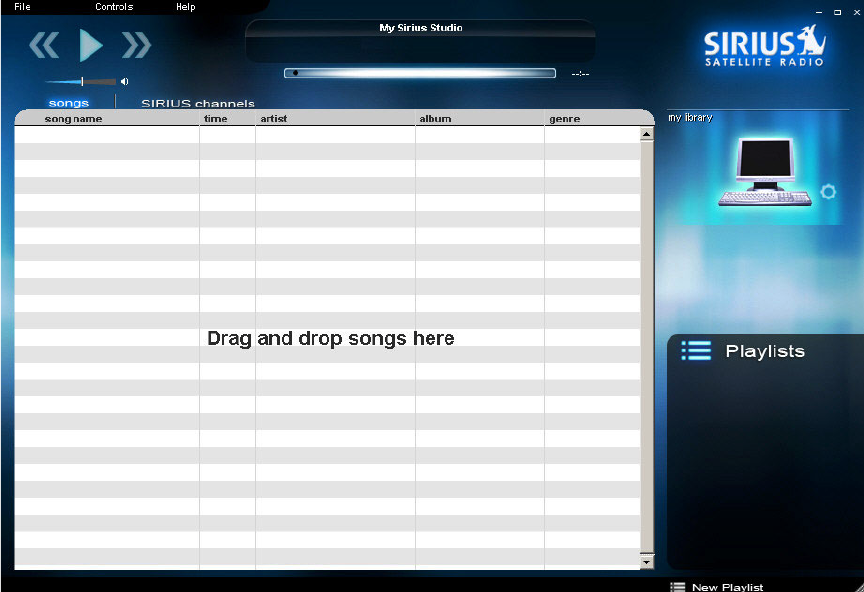Open the Controls menu
The image size is (864, 592).
[x=114, y=7]
